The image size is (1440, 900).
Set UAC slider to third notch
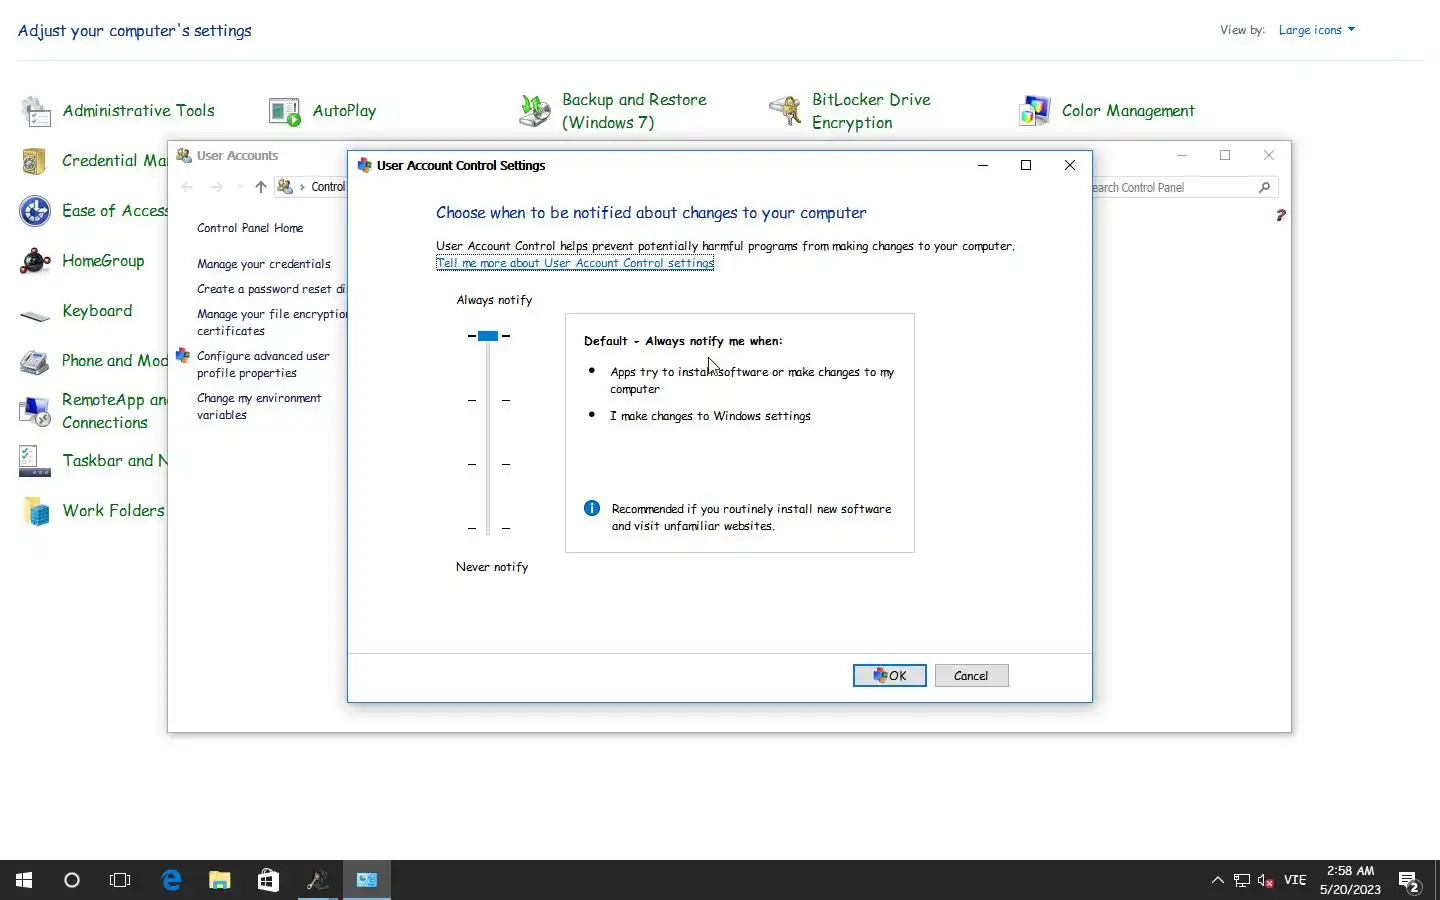[x=488, y=464]
